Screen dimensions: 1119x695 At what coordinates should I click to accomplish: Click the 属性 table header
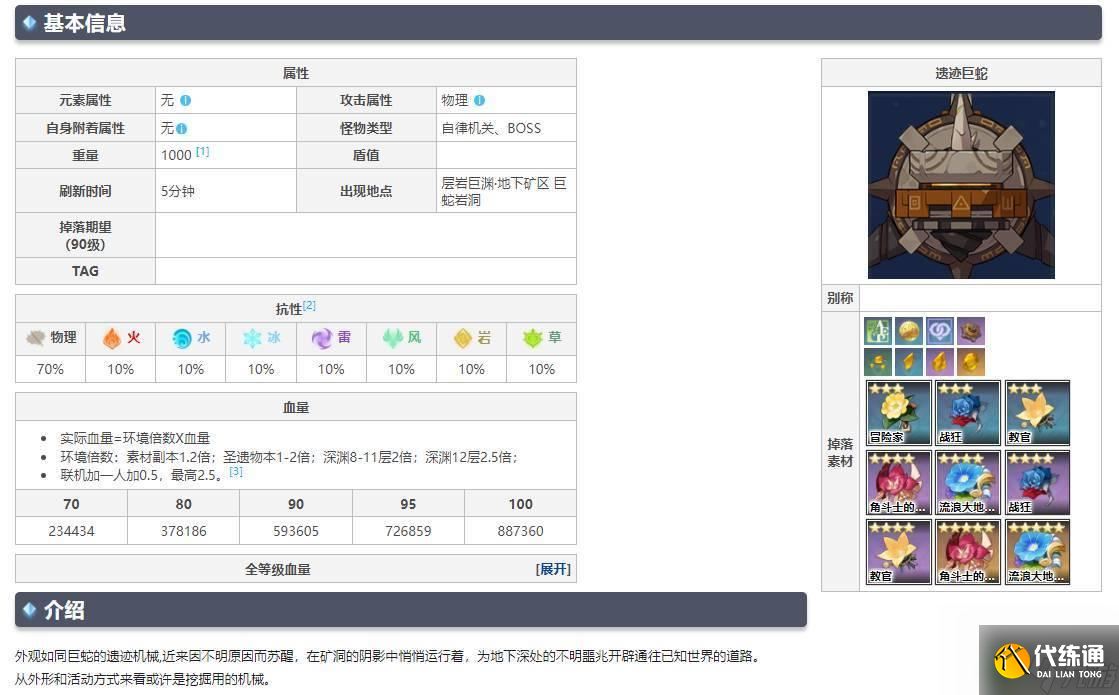click(x=295, y=73)
